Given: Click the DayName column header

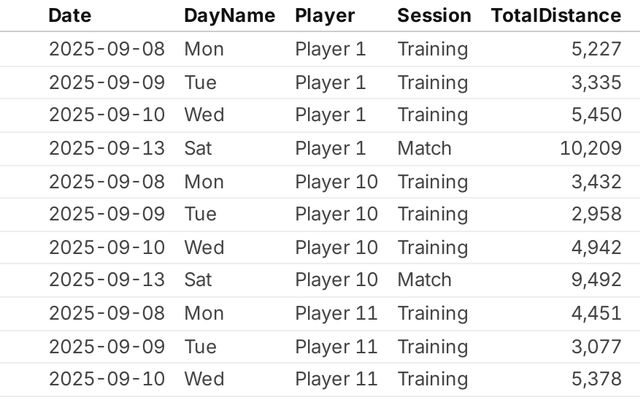Looking at the screenshot, I should click(229, 15).
